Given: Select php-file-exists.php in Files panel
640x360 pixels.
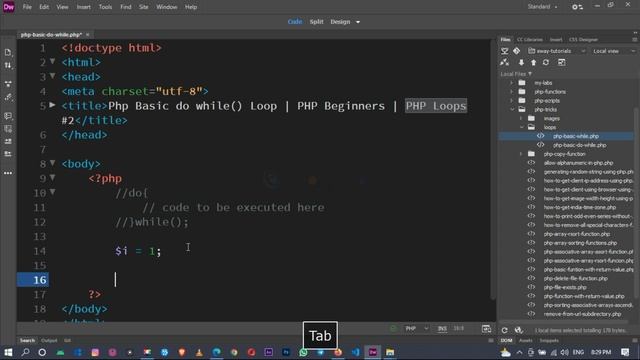Looking at the screenshot, I should pyautogui.click(x=565, y=287).
